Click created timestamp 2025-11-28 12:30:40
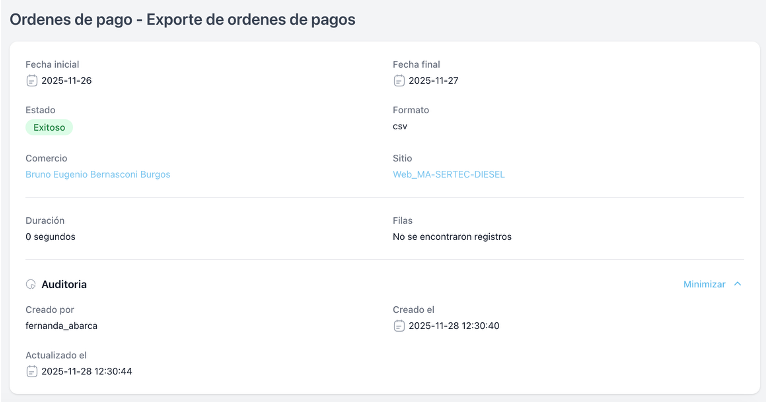The width and height of the screenshot is (766, 402). tap(454, 326)
